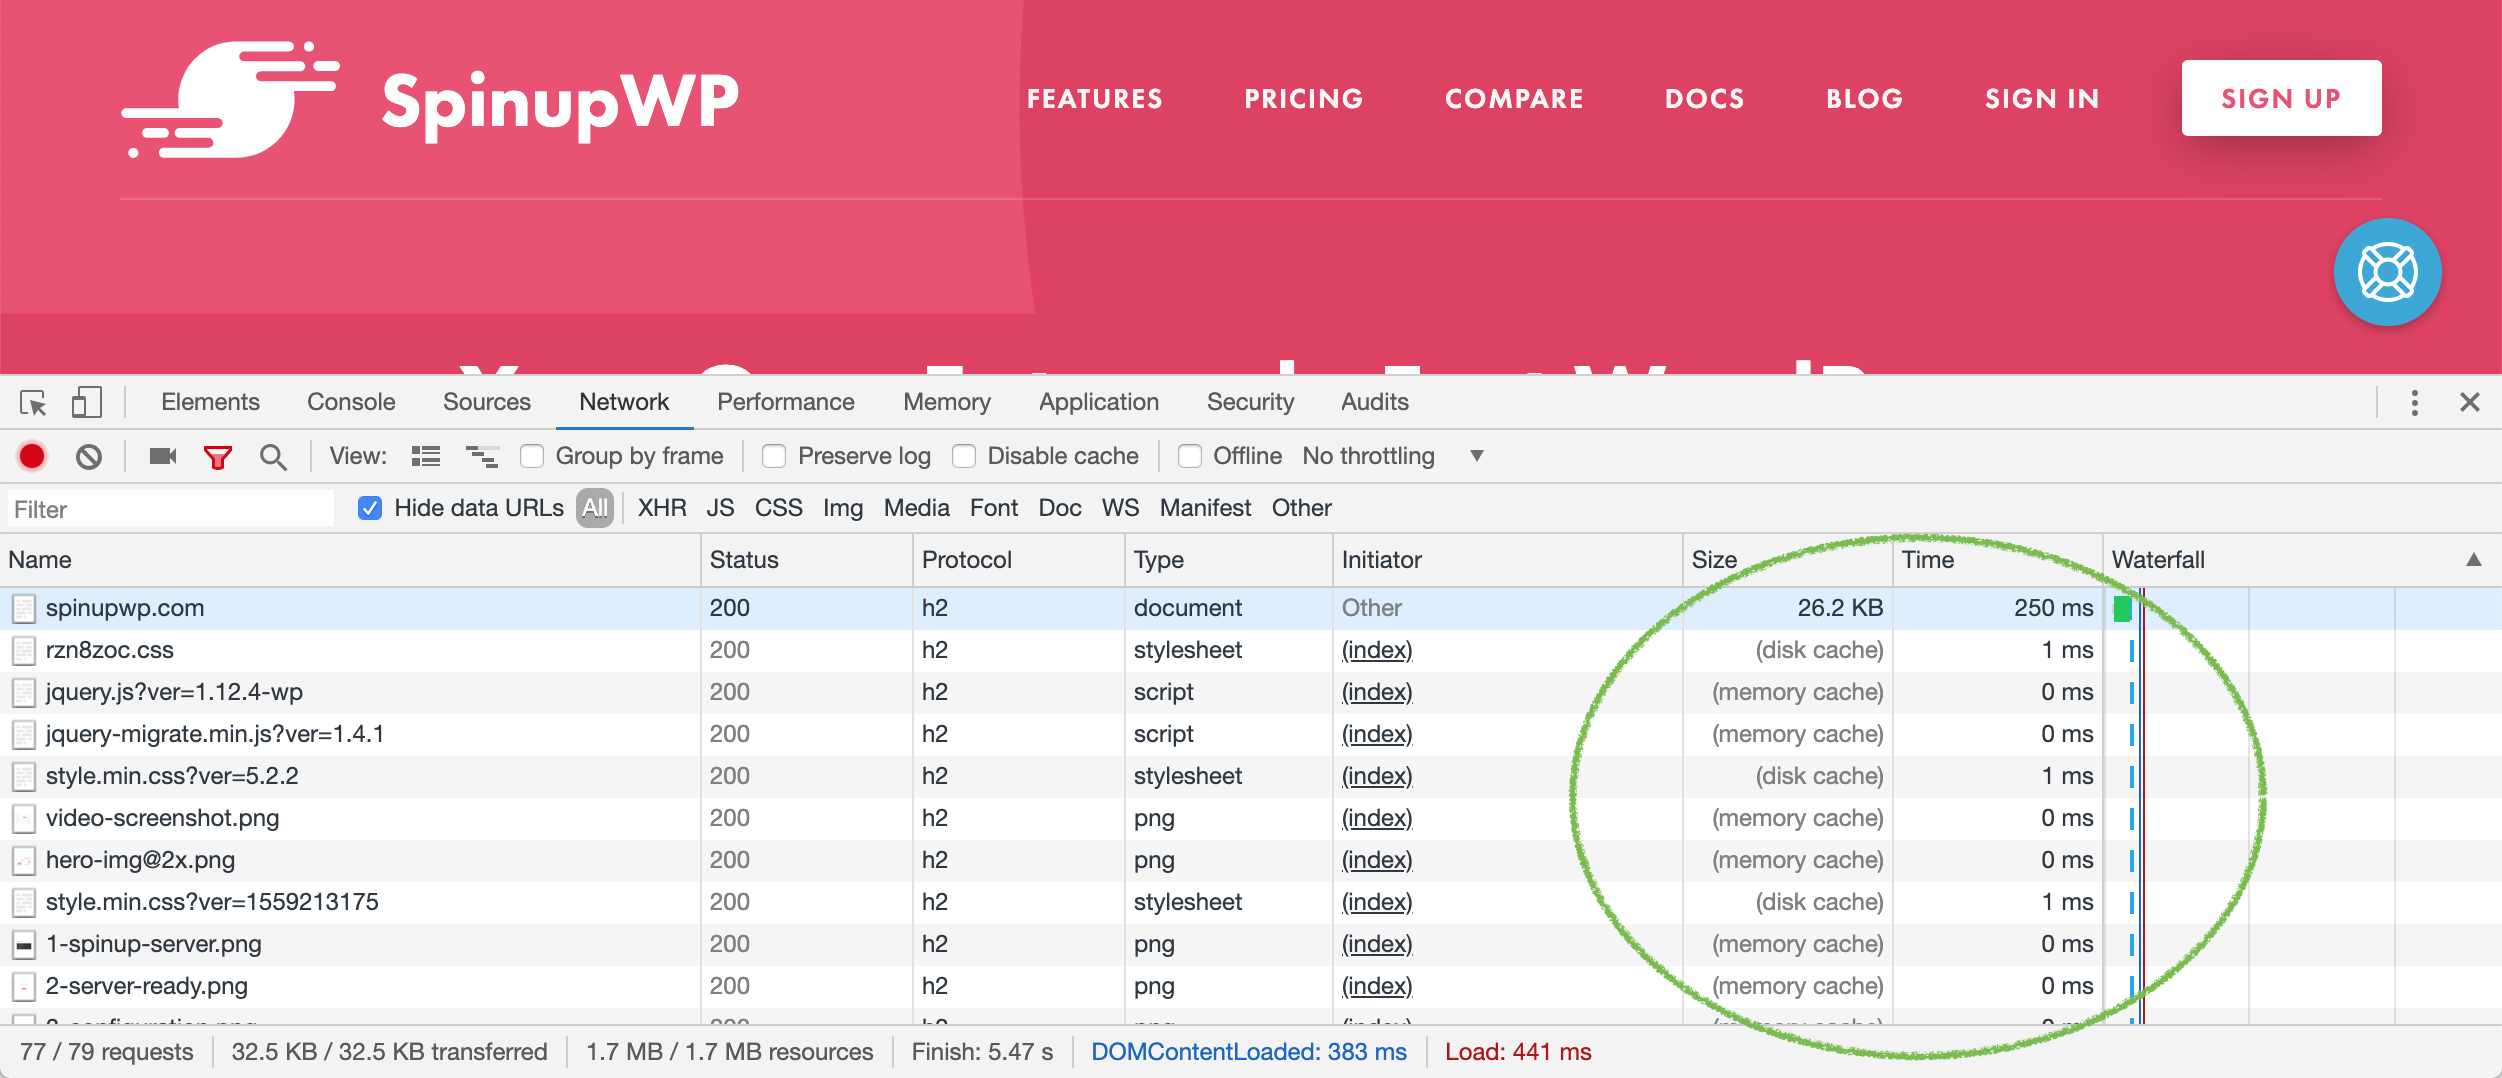Click the SIGN UP button
This screenshot has height=1078, width=2502.
click(2281, 98)
